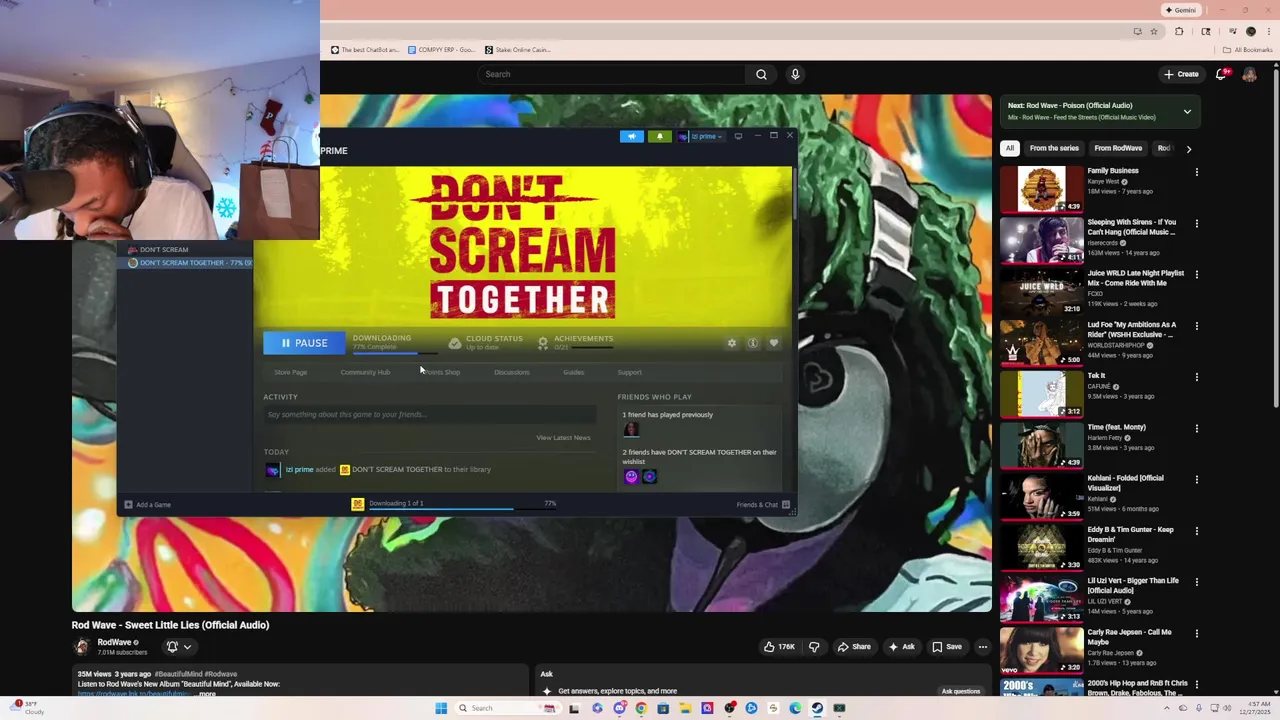
Task: Open previously played friend's avatar
Action: tap(631, 430)
